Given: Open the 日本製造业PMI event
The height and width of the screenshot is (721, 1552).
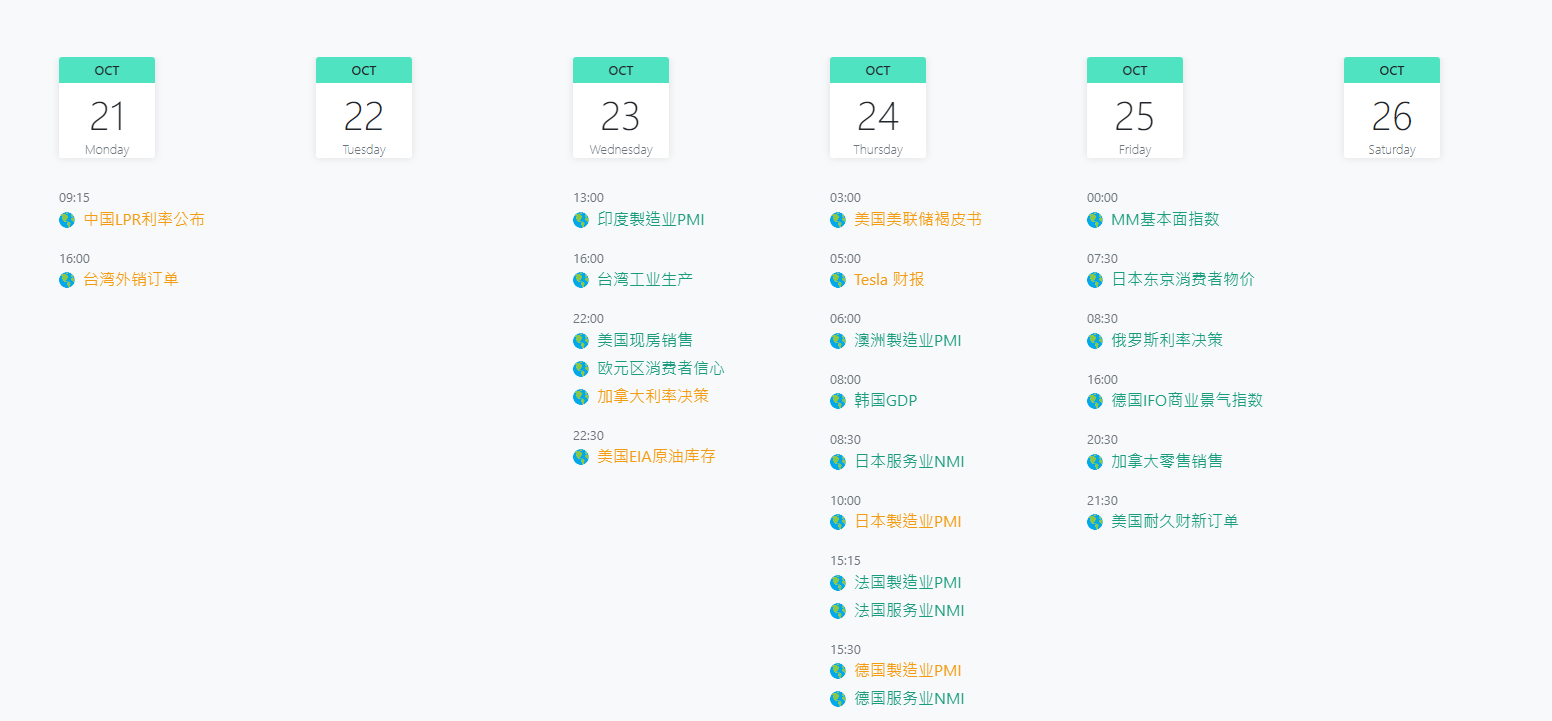Looking at the screenshot, I should [x=908, y=521].
